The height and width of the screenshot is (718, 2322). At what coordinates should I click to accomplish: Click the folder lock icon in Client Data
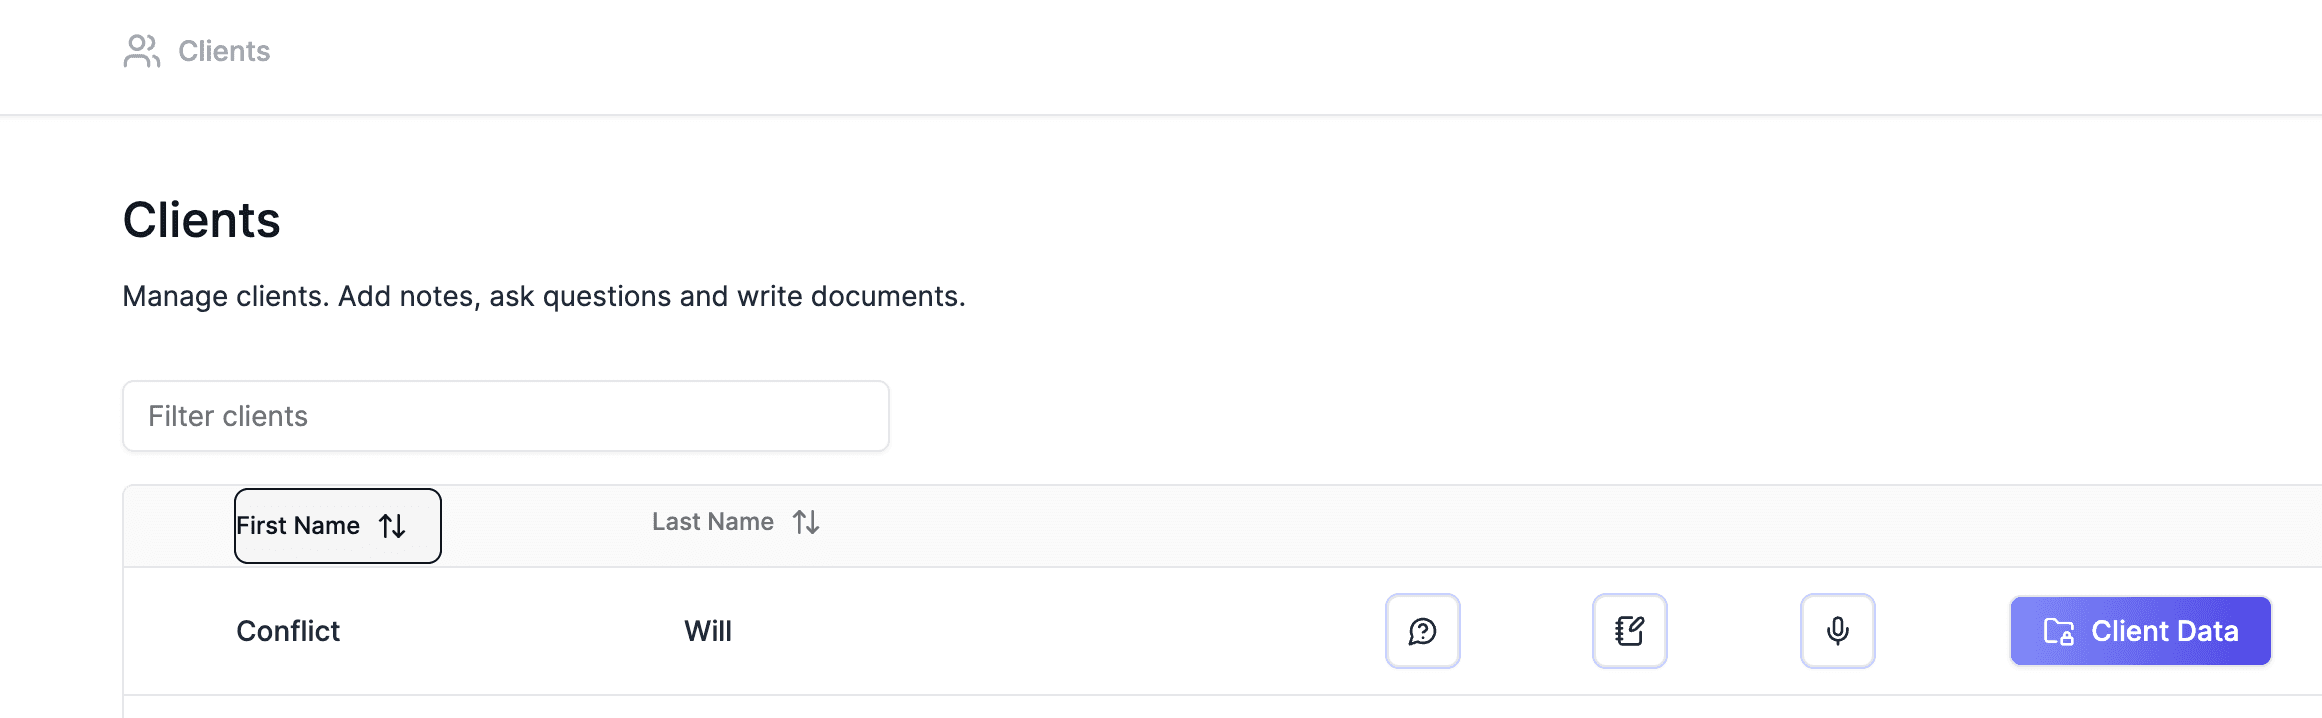pyautogui.click(x=2058, y=632)
